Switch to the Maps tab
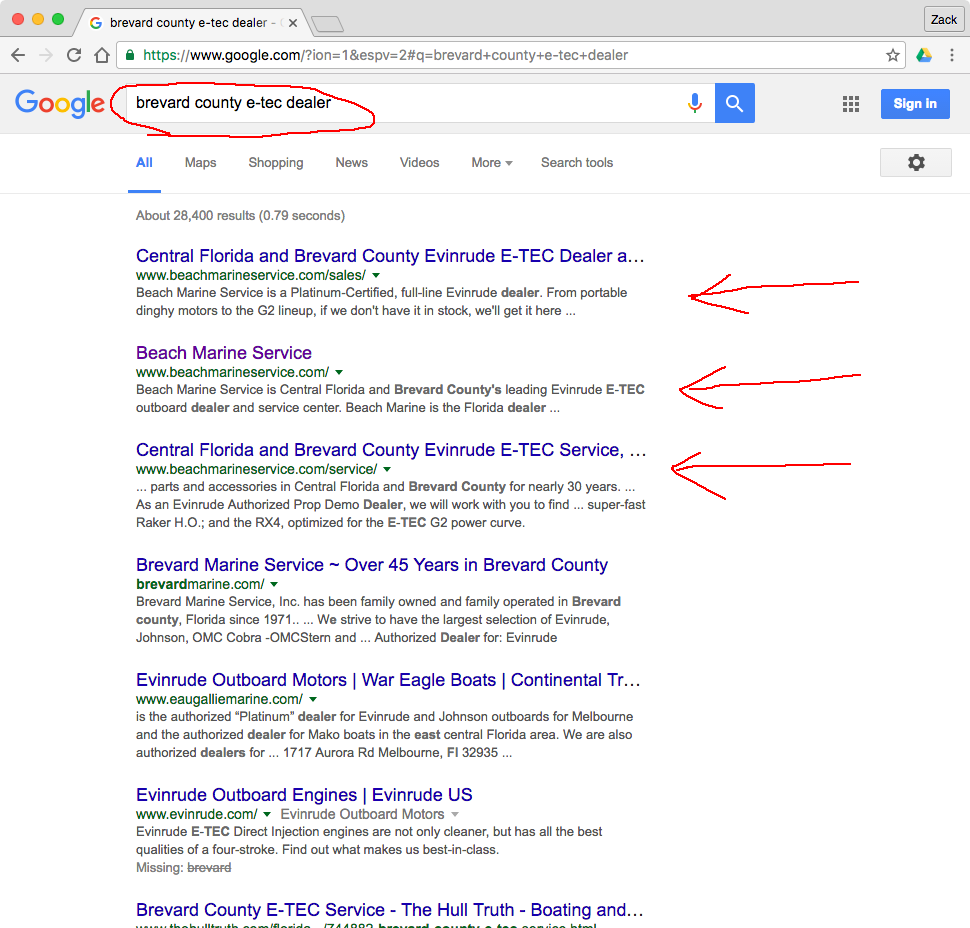Image resolution: width=970 pixels, height=928 pixels. (200, 163)
